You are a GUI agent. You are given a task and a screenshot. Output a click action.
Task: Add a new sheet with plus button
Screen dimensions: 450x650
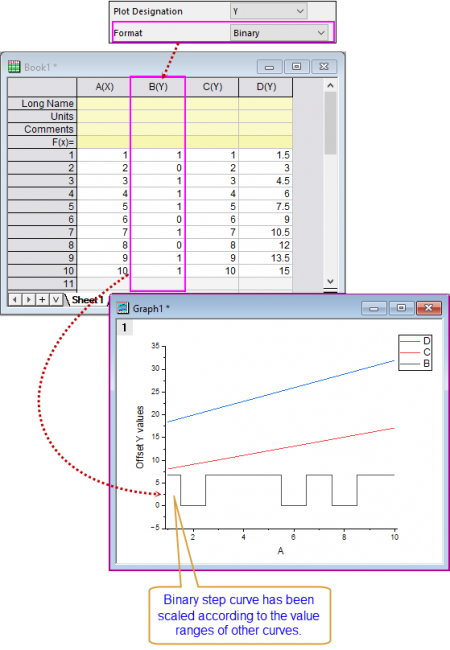pos(42,299)
